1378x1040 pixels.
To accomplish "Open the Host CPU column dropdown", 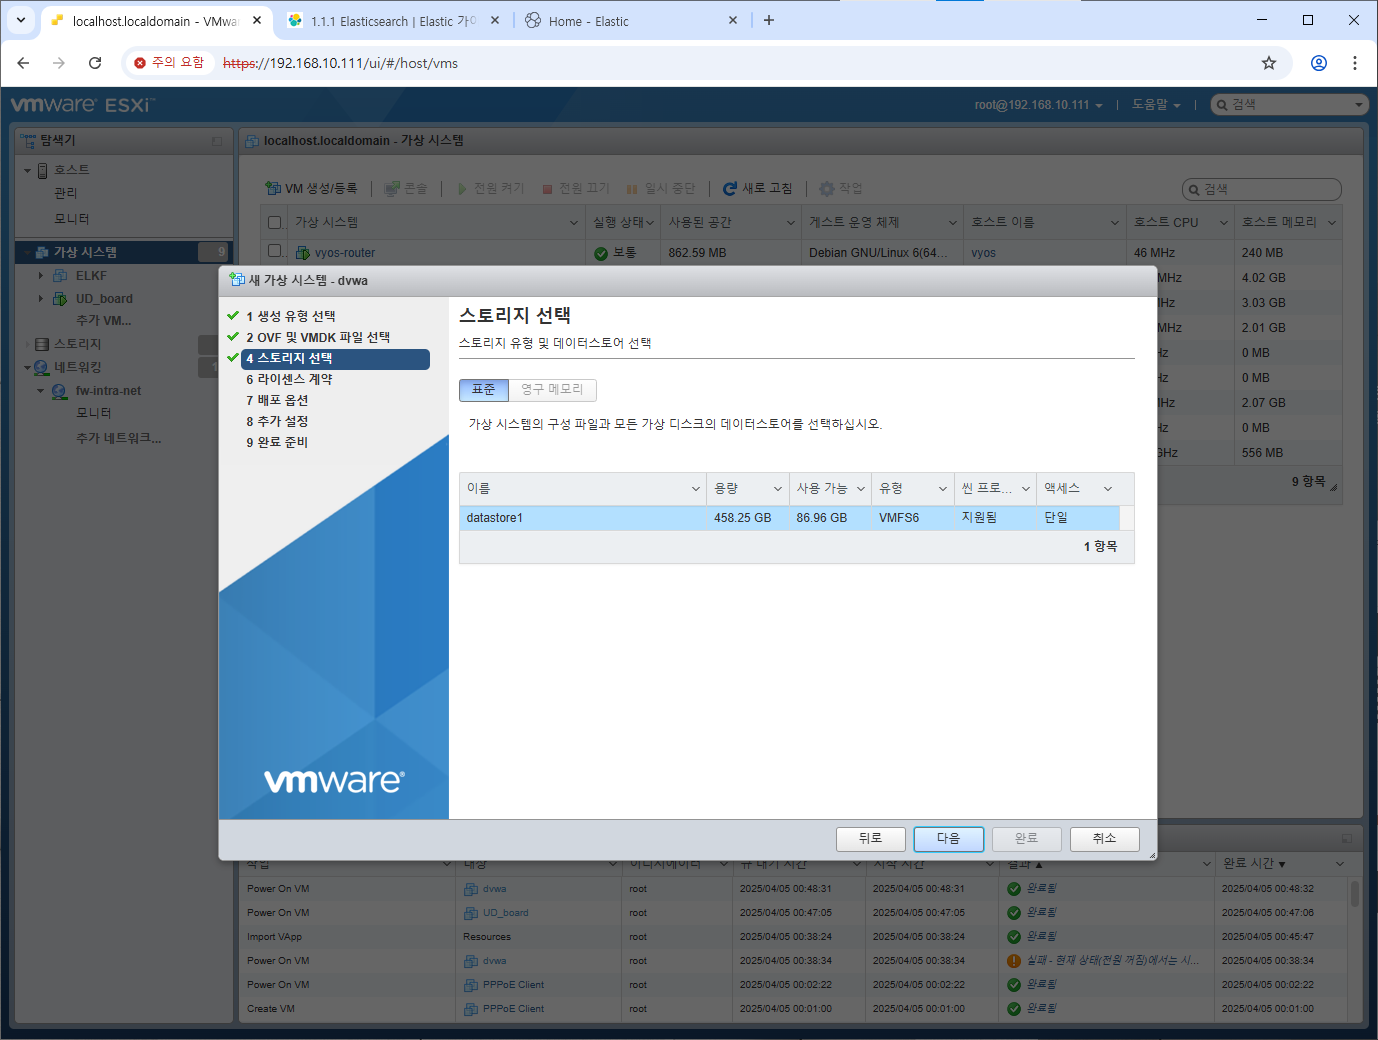I will (1223, 222).
